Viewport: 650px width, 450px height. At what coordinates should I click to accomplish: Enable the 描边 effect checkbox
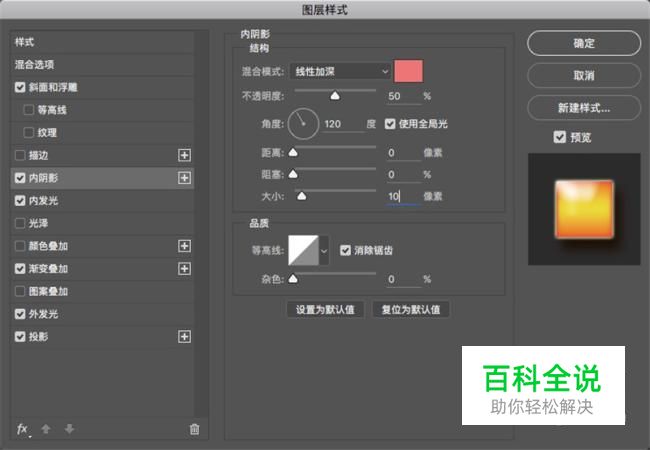pyautogui.click(x=20, y=155)
